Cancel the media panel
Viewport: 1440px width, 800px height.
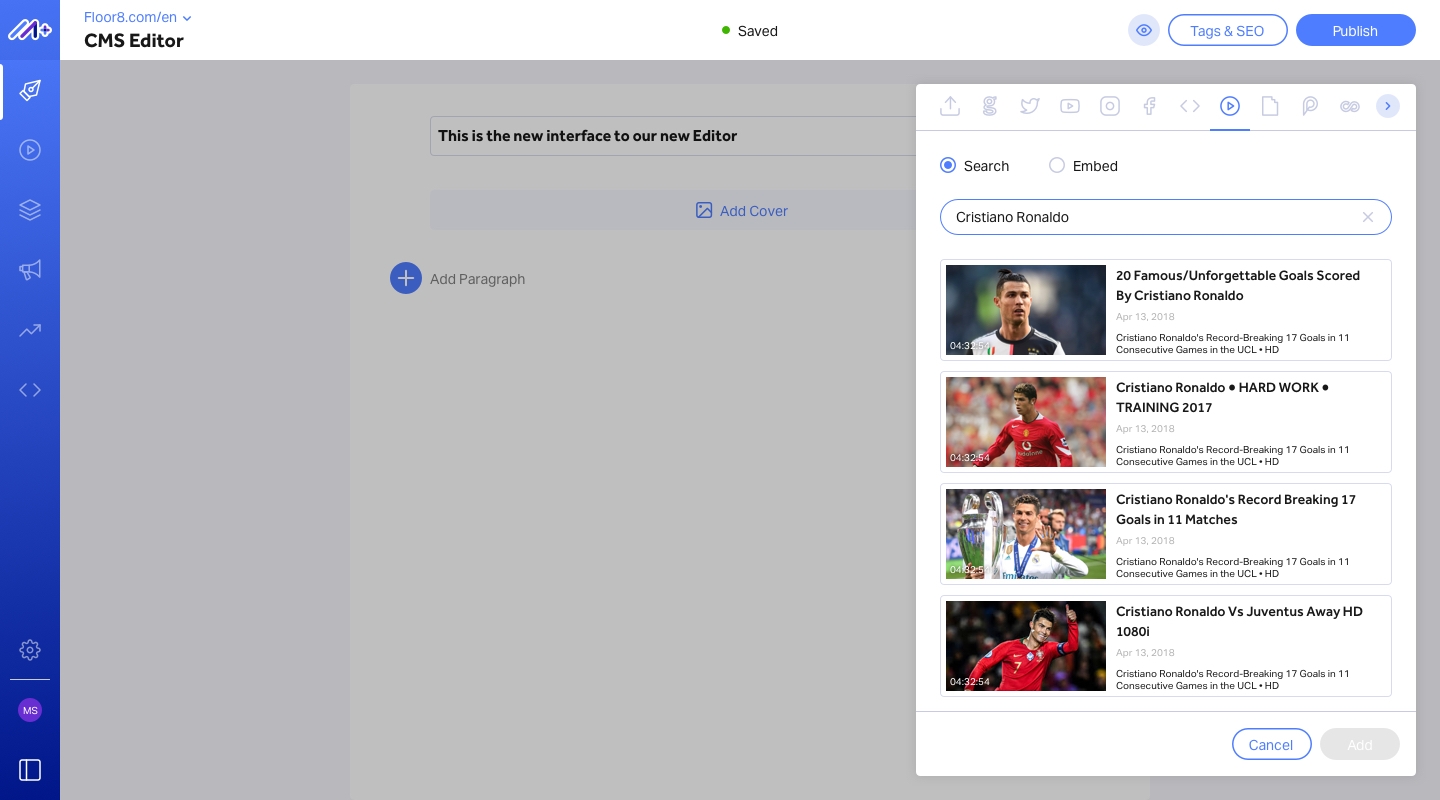point(1271,744)
